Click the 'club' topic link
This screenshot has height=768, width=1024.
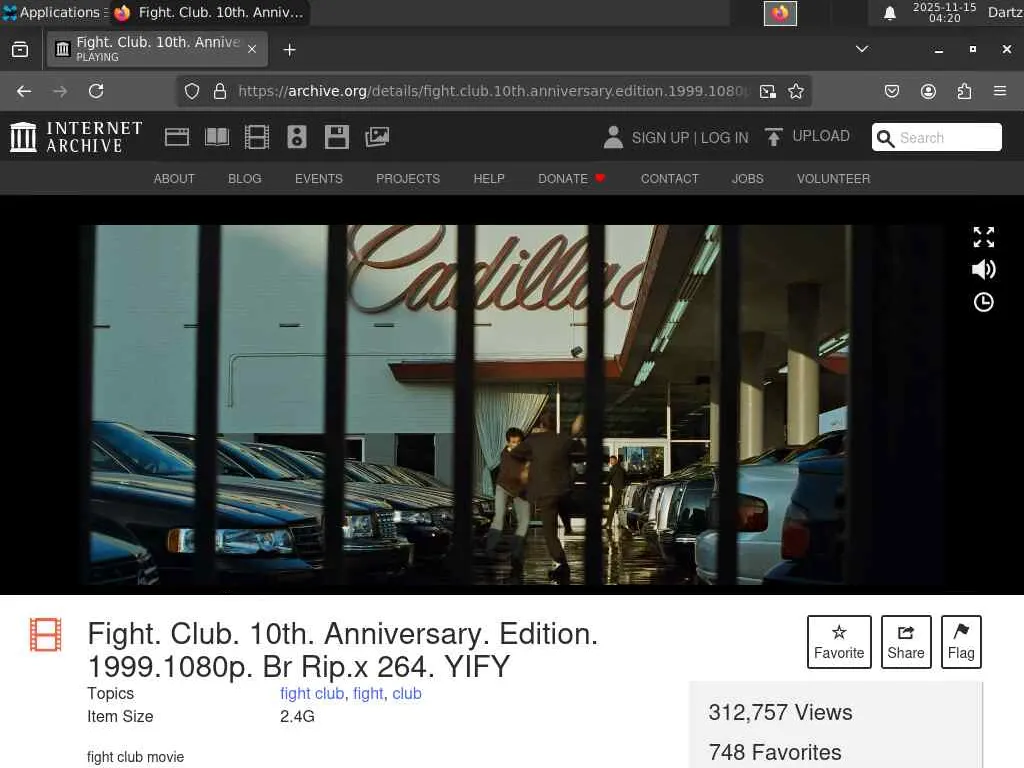click(407, 694)
